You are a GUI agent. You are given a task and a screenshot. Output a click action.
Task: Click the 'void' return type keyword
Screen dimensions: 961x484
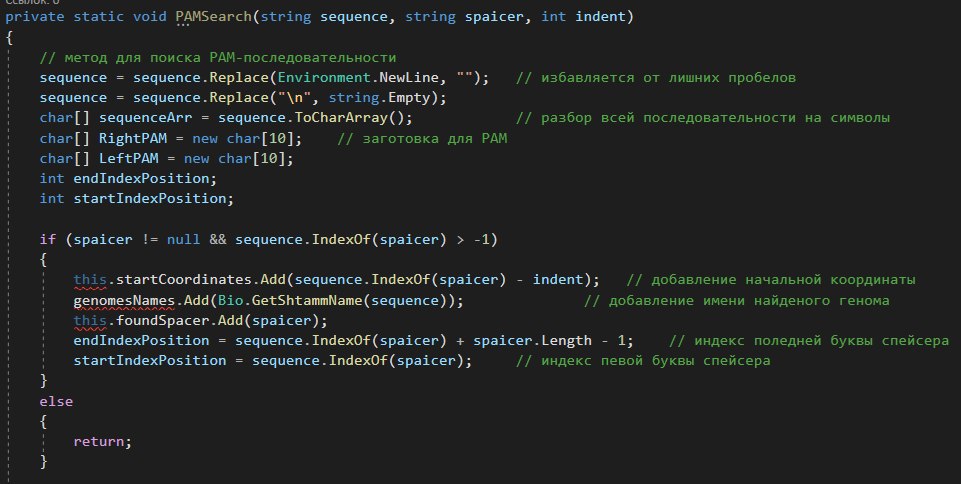(150, 17)
